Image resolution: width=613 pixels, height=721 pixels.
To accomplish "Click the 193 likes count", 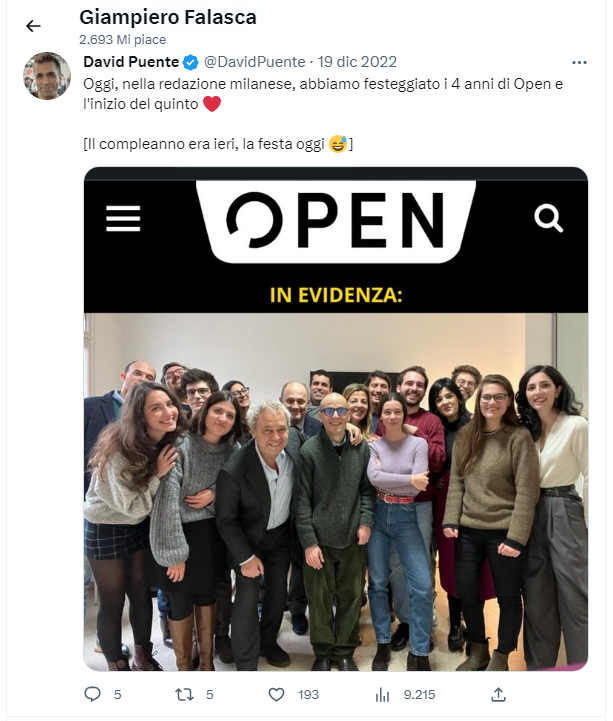I will click(x=308, y=694).
